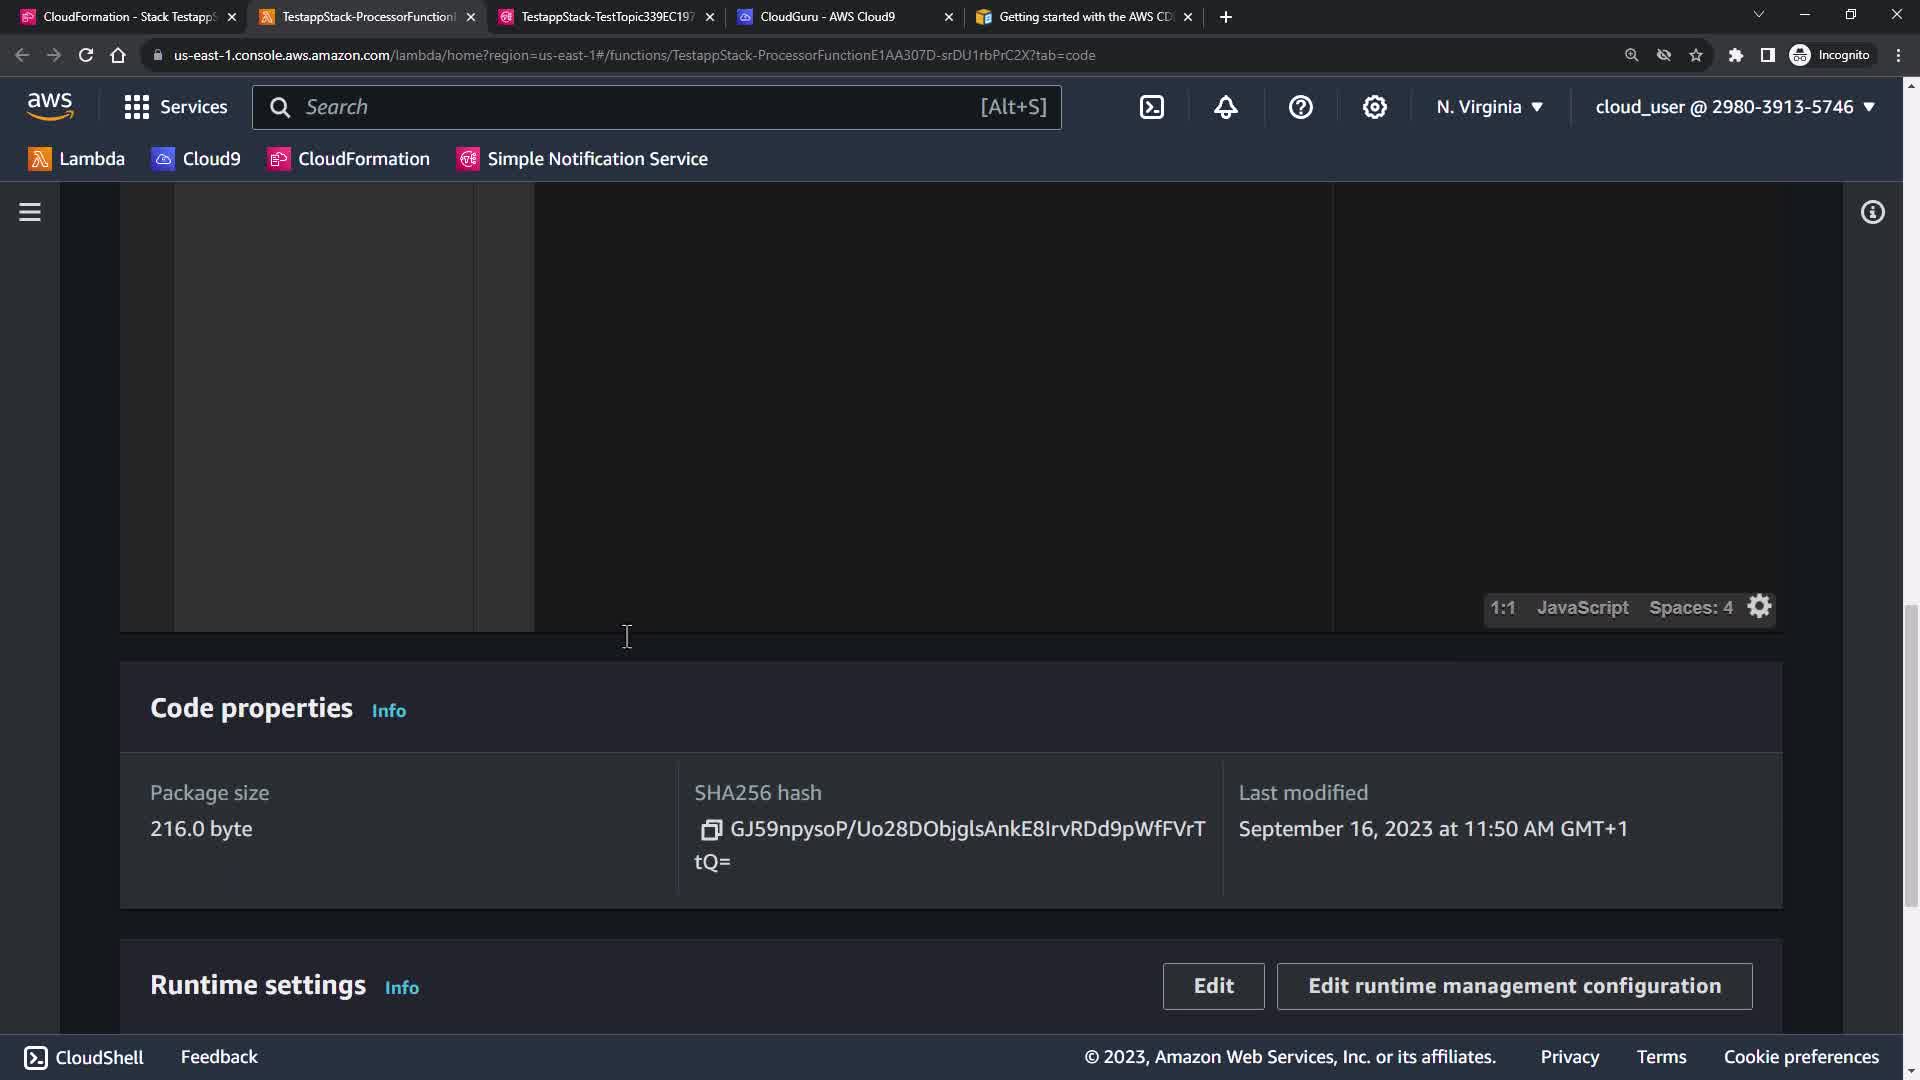Select JavaScript language mode in status bar
Screen dimensions: 1920x1080
pos(1582,608)
